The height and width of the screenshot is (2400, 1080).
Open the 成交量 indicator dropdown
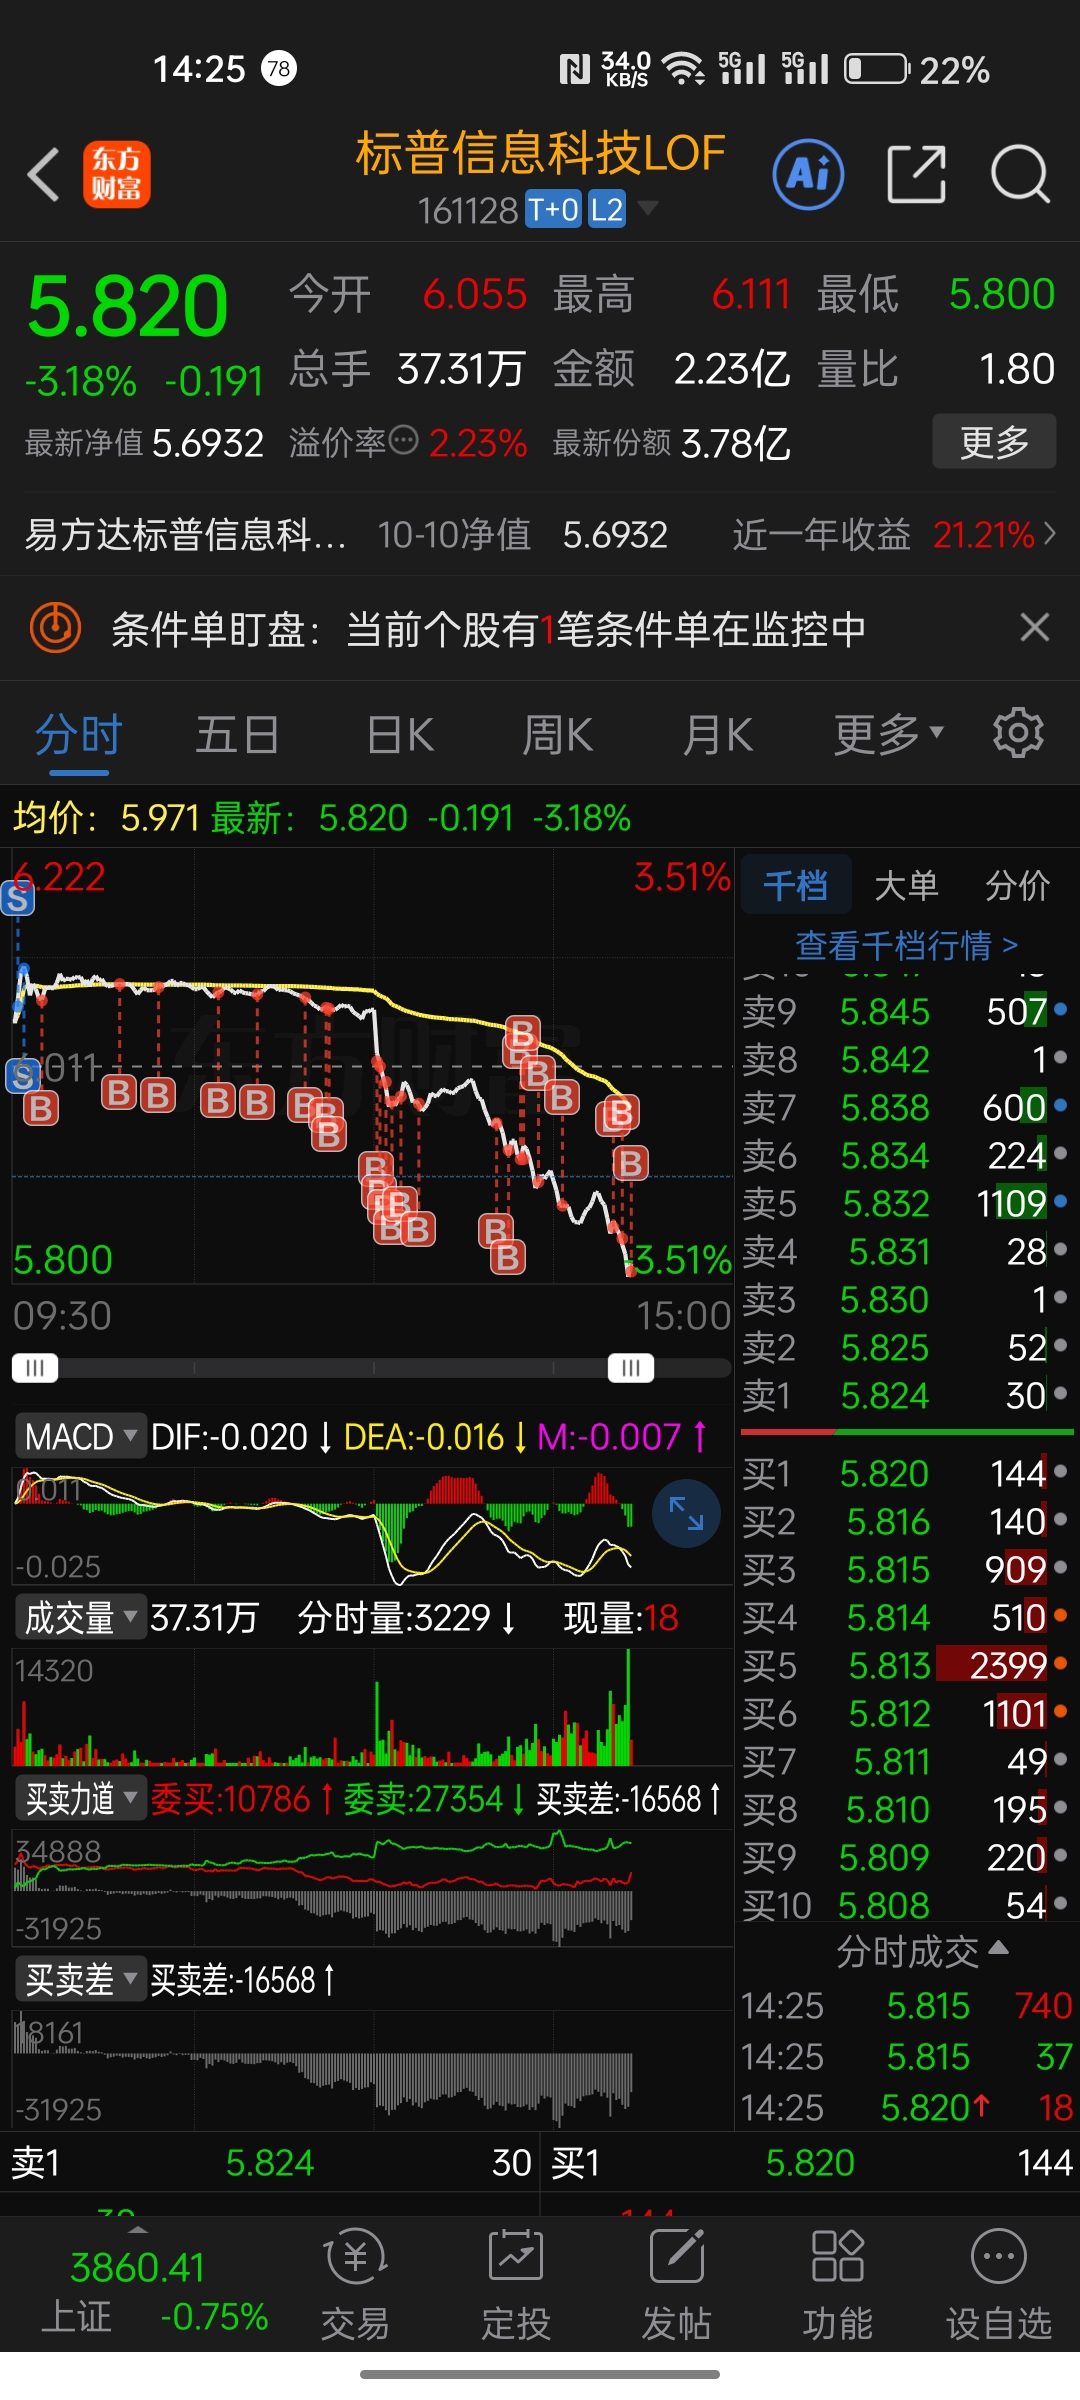[80, 1617]
